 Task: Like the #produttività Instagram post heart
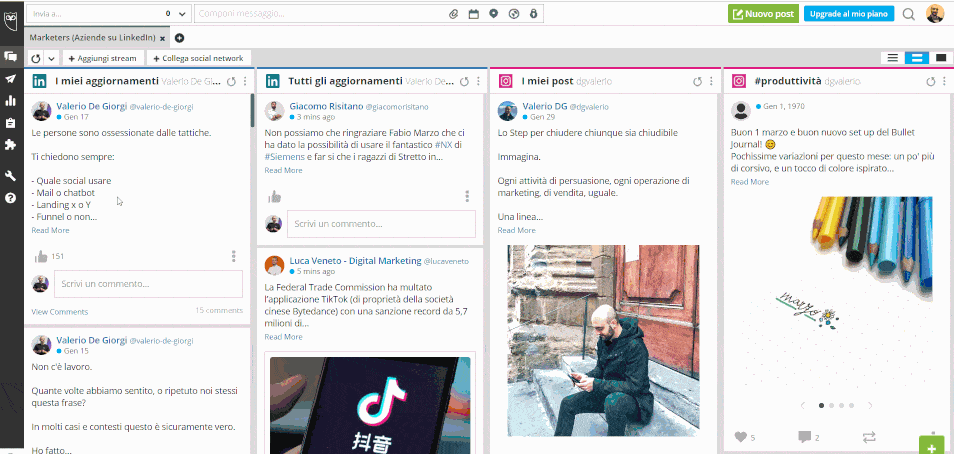[x=740, y=437]
